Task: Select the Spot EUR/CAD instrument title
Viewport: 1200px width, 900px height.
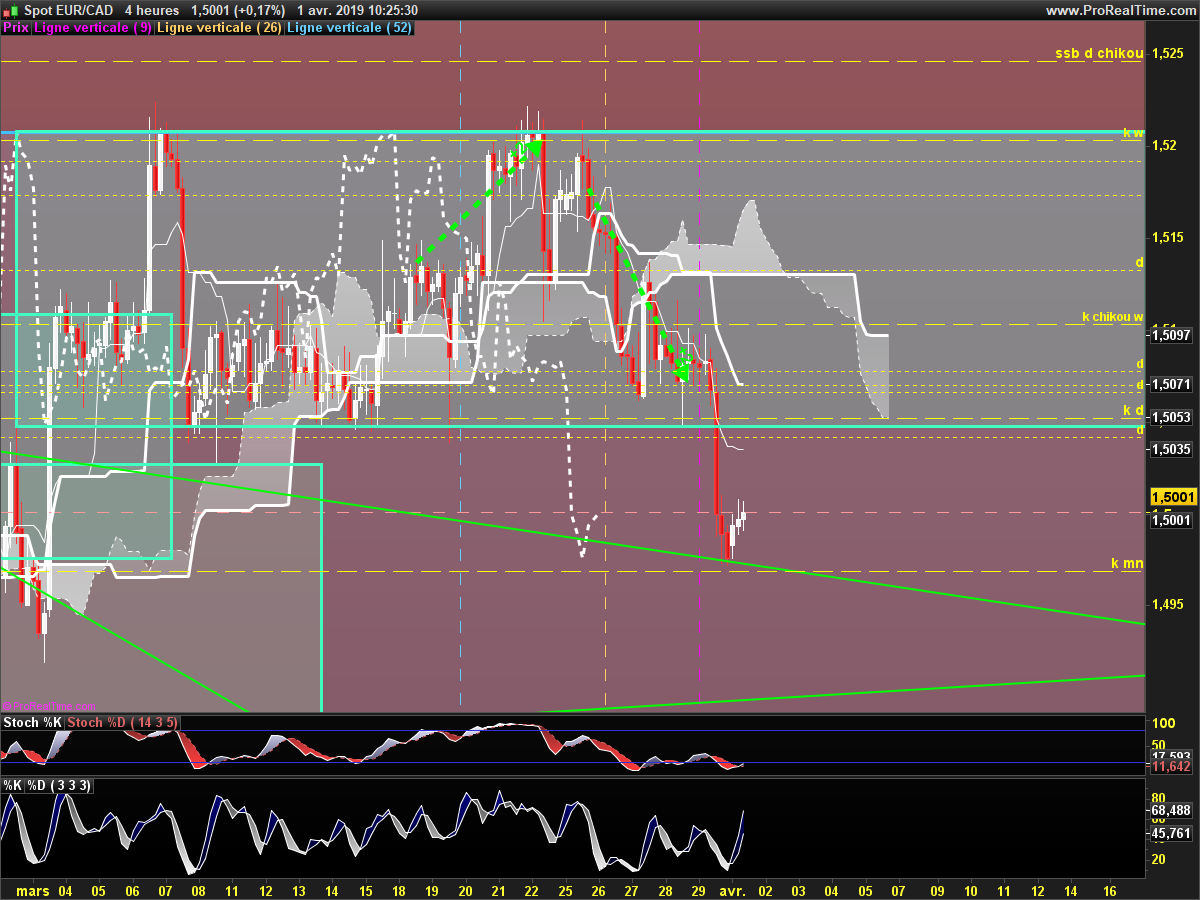Action: 71,10
